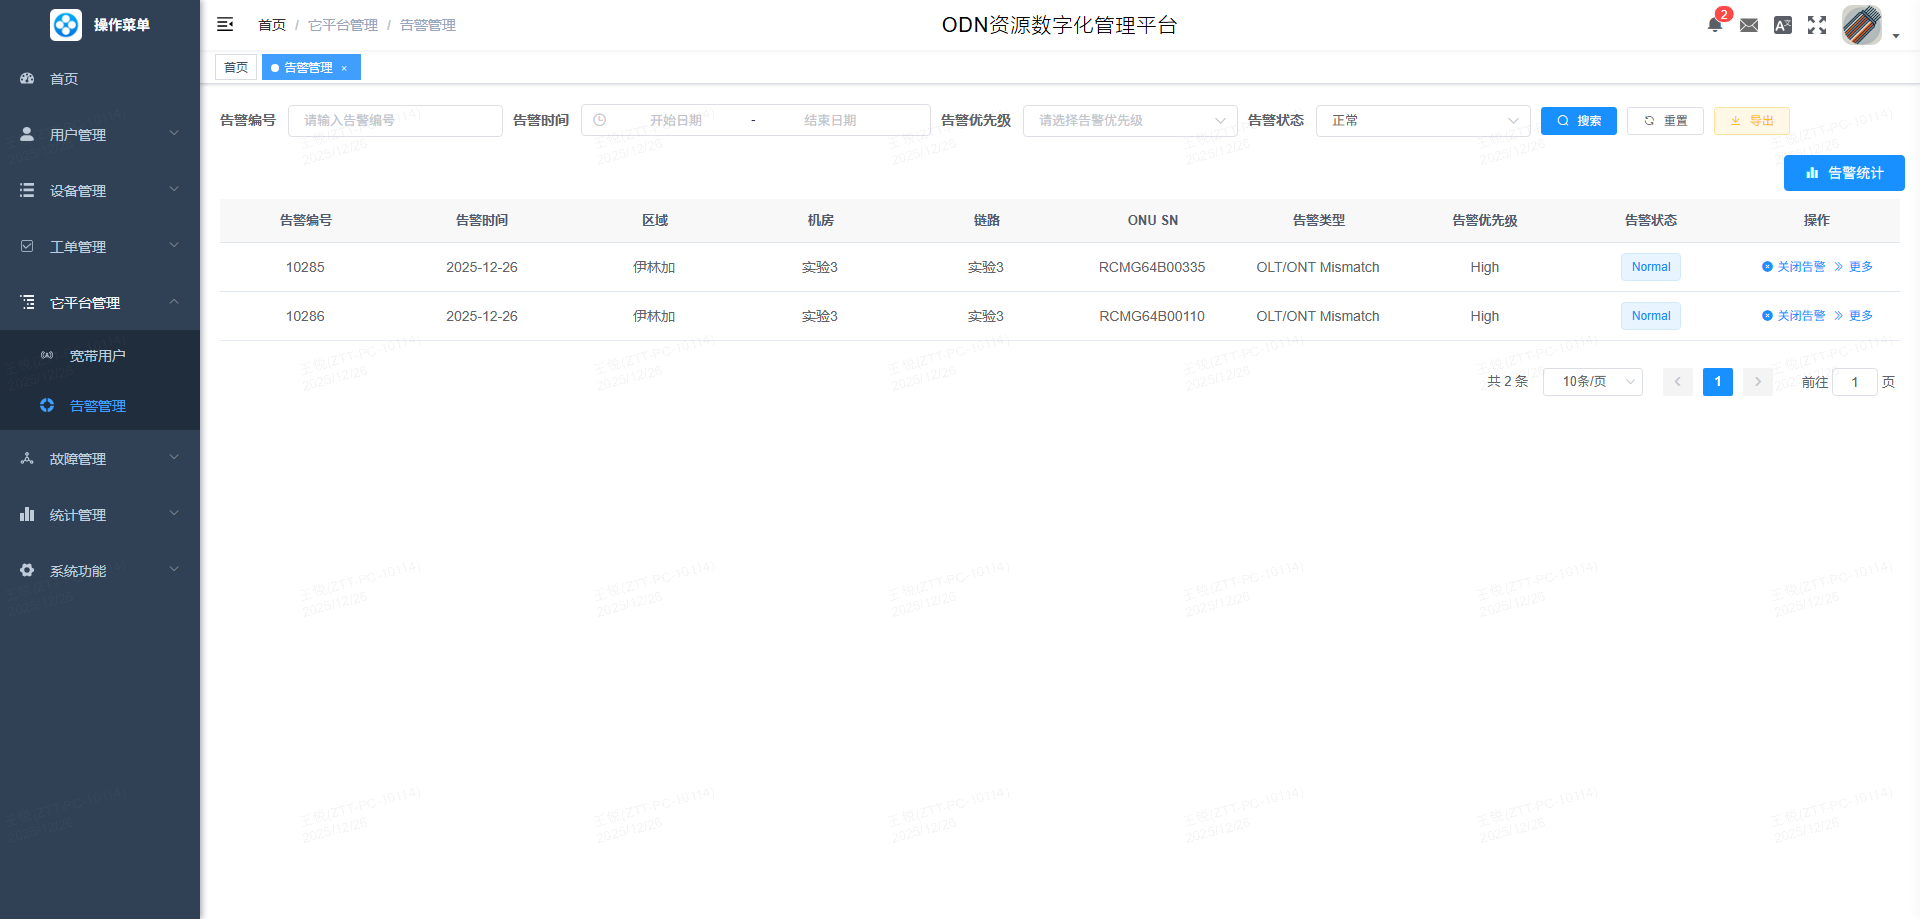
Task: Click the user avatar picture
Action: click(1861, 25)
